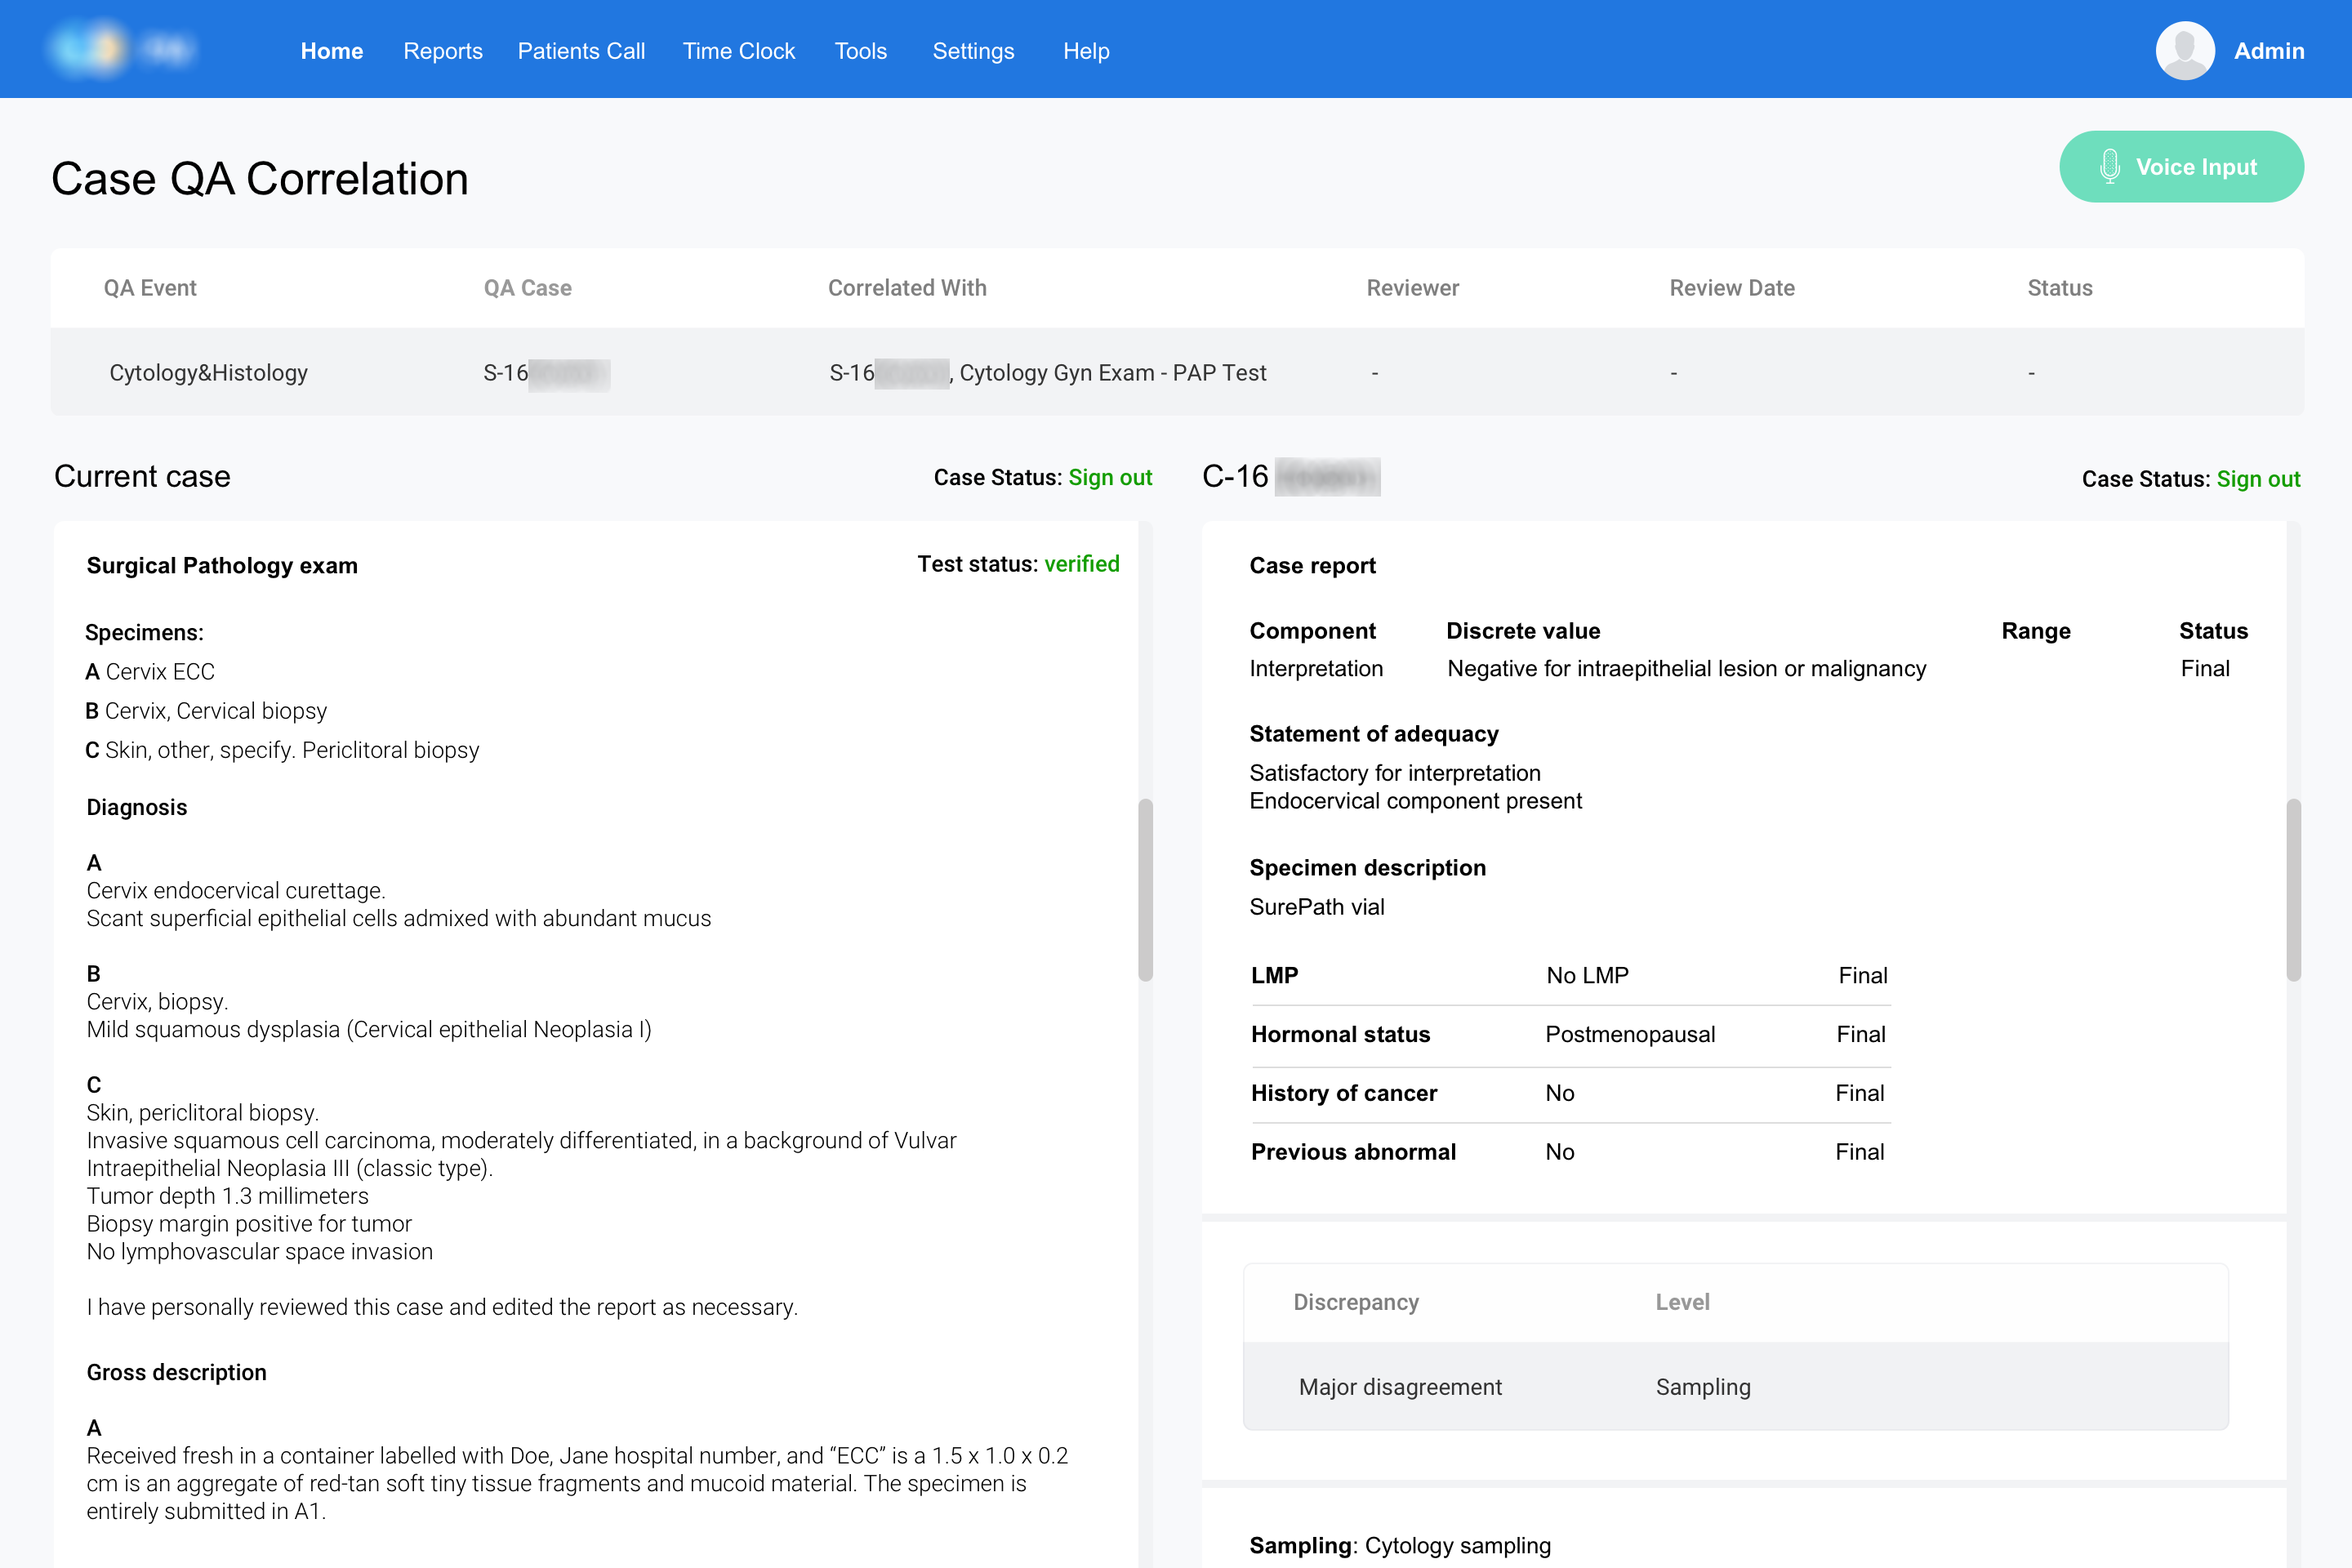Click the QA Case column header

pyautogui.click(x=527, y=288)
